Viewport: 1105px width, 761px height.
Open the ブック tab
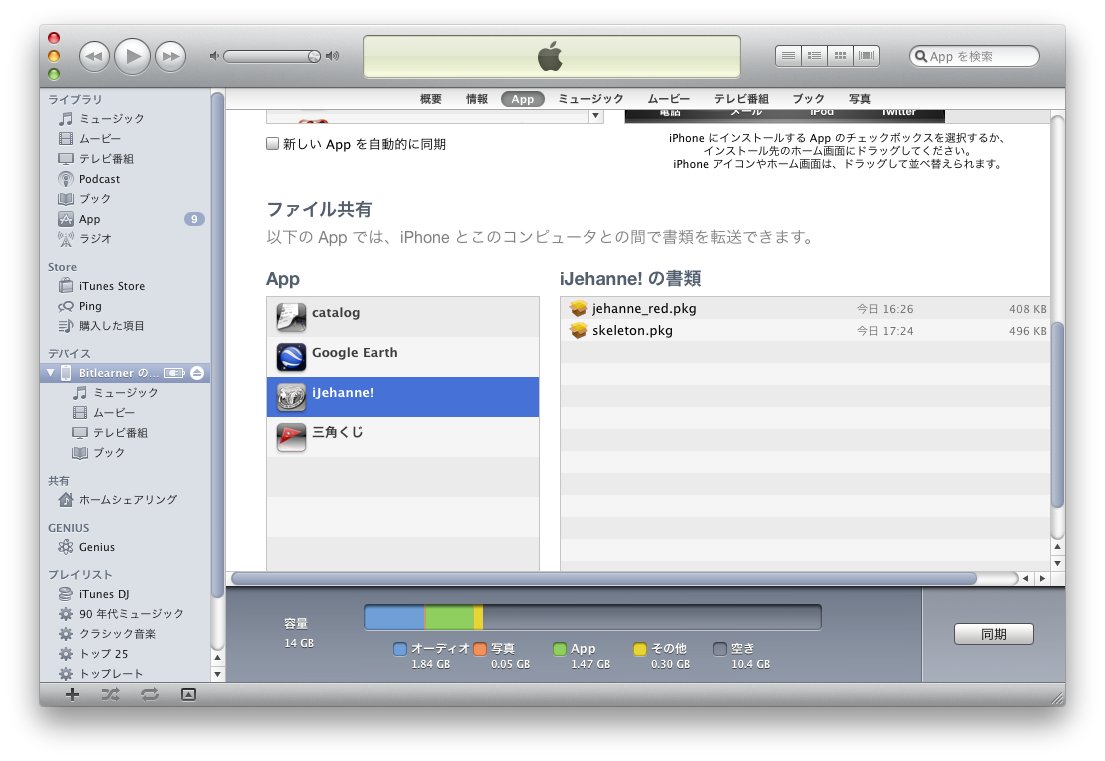tap(808, 99)
